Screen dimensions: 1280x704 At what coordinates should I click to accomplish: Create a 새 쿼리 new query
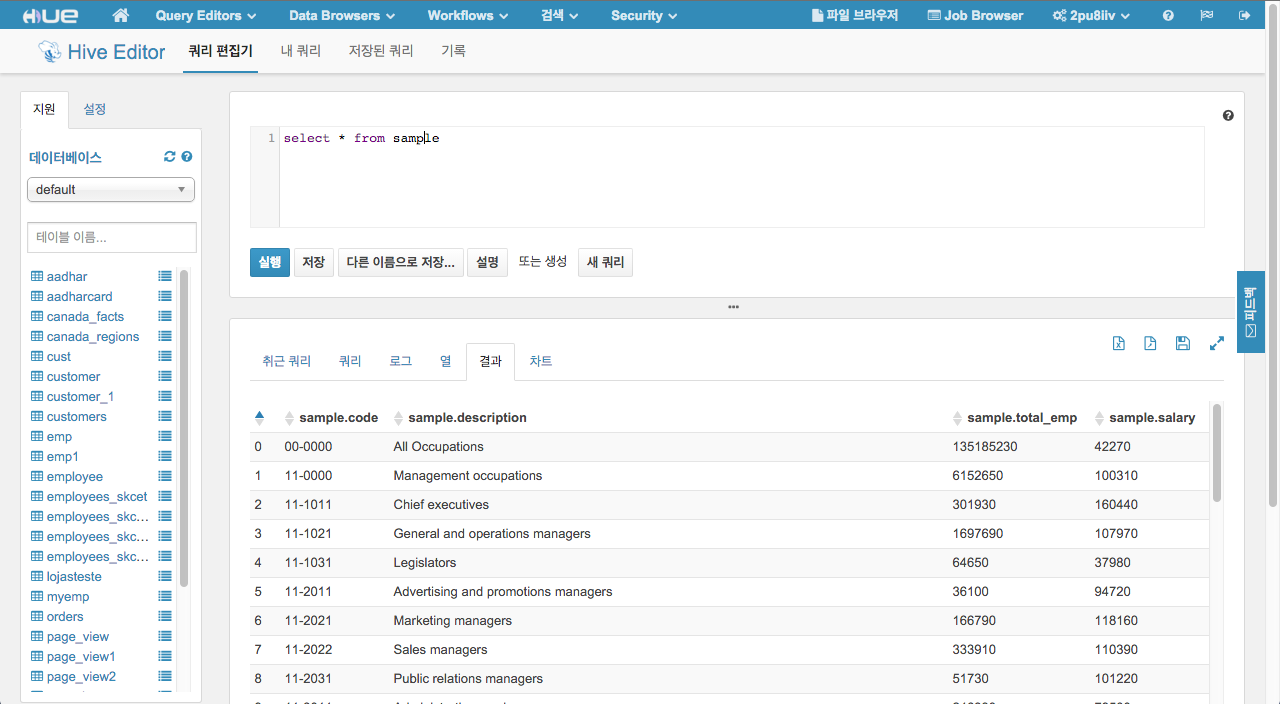coord(605,262)
